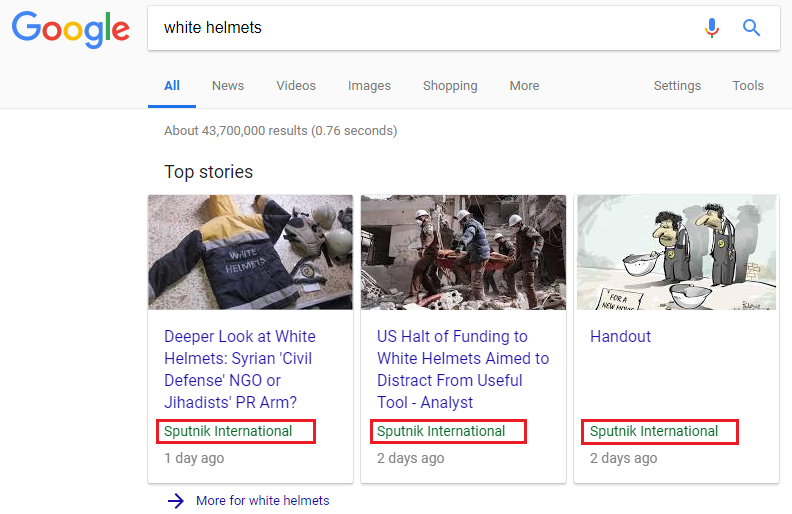Screen dimensions: 792x514
Task: Select the All results tab
Action: [x=172, y=86]
